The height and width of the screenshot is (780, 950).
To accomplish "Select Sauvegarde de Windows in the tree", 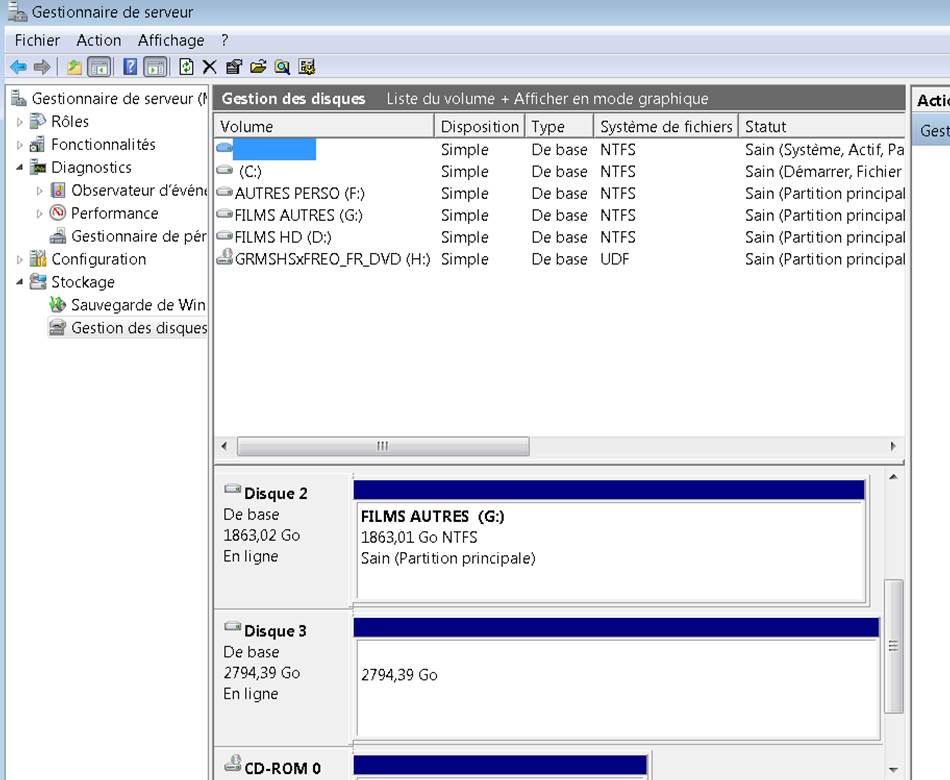I will pos(137,305).
